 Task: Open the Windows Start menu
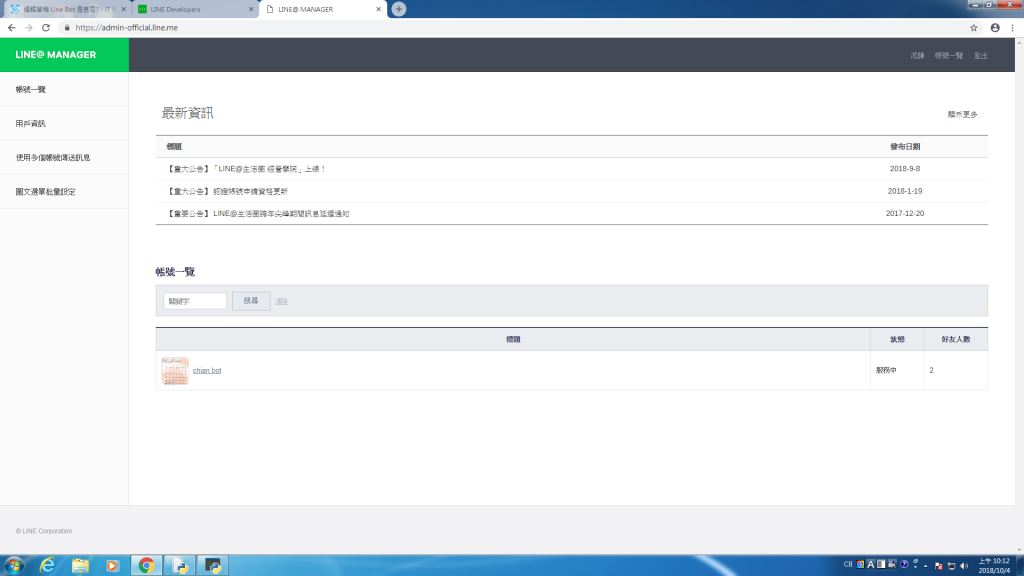click(x=14, y=566)
